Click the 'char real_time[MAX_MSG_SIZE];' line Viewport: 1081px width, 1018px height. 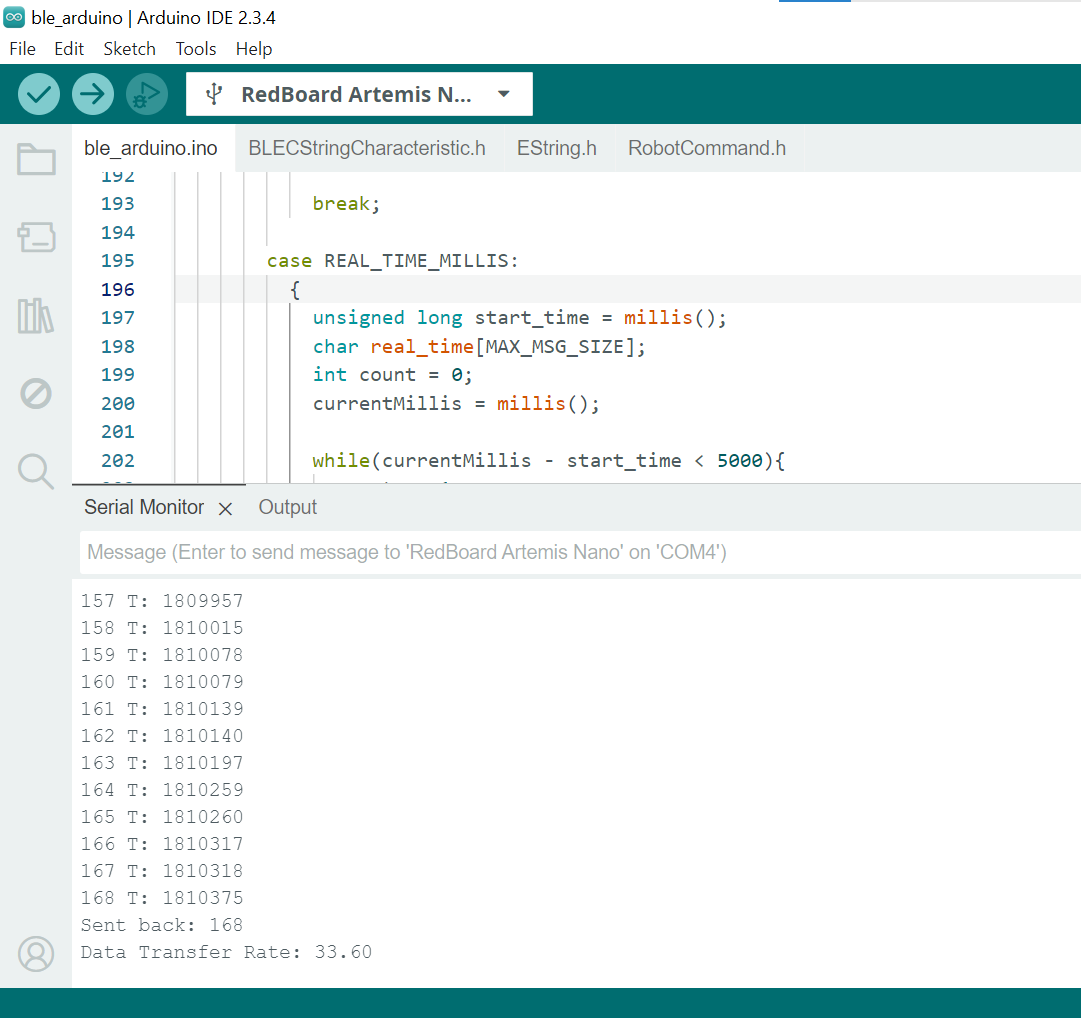coord(479,347)
